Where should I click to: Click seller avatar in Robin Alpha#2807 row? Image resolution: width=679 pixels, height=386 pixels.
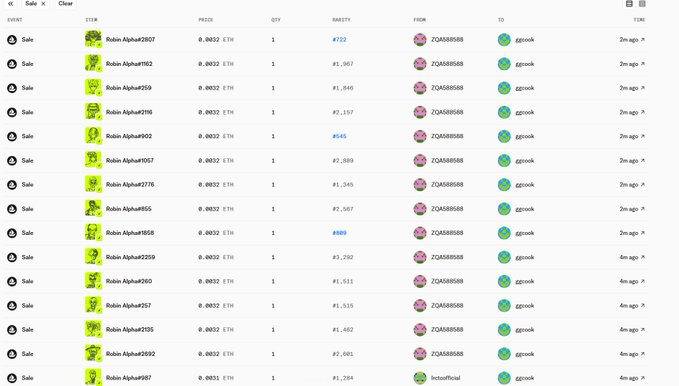(420, 39)
